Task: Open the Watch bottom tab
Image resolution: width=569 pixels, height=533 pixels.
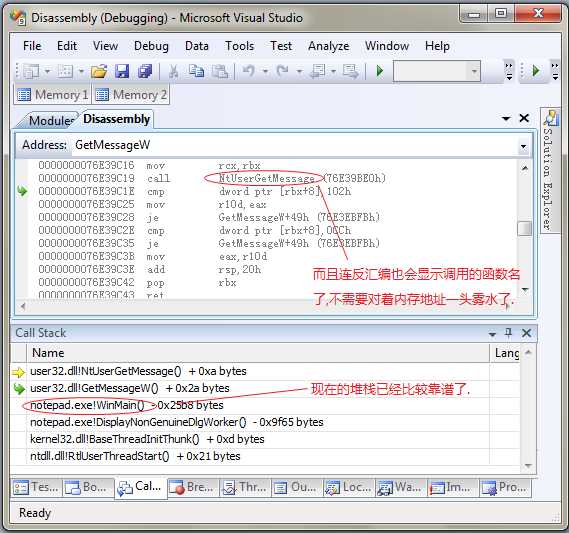Action: click(x=401, y=487)
